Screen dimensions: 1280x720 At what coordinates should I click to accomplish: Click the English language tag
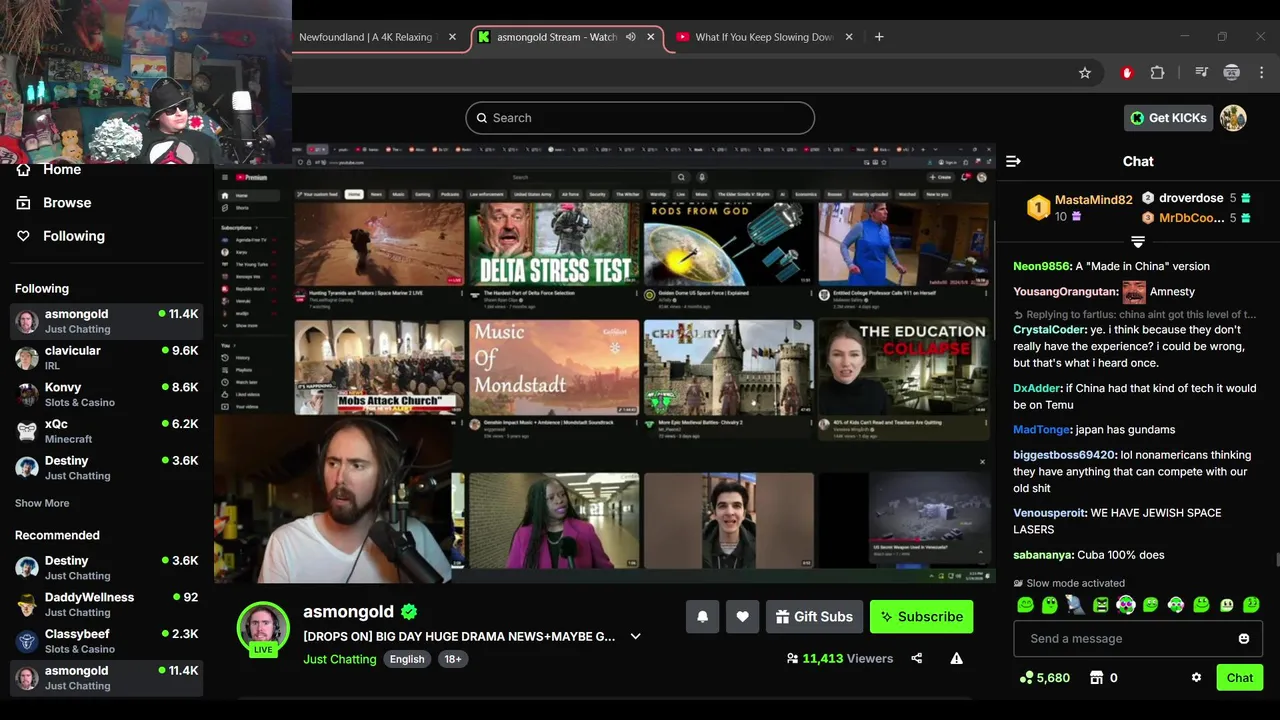coord(407,659)
